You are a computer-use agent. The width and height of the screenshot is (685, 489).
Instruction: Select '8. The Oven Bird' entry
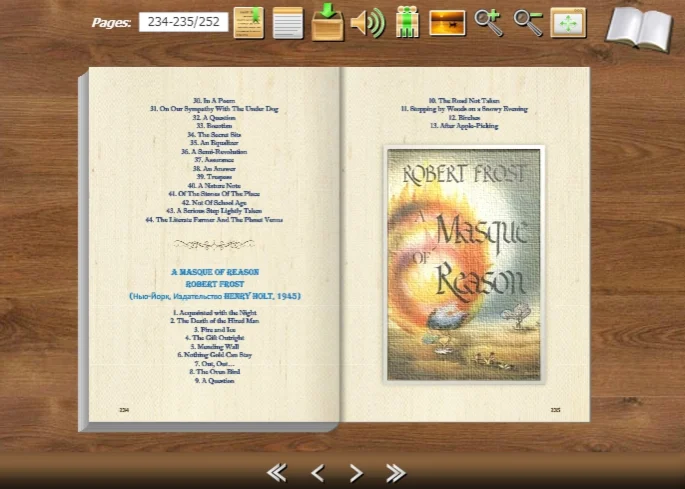(214, 372)
